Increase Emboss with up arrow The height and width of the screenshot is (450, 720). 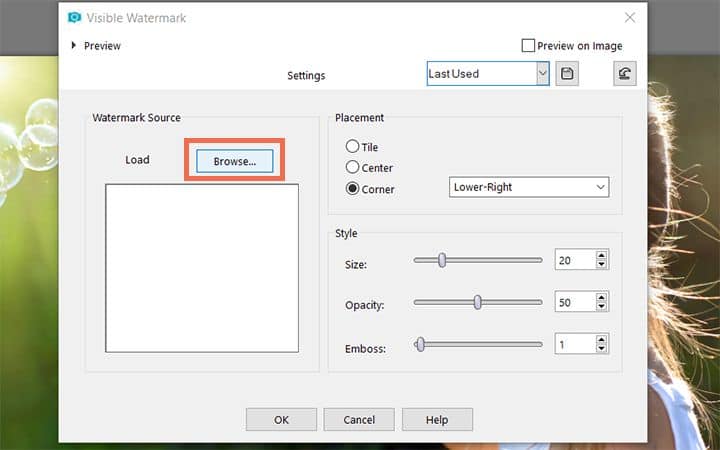point(601,339)
